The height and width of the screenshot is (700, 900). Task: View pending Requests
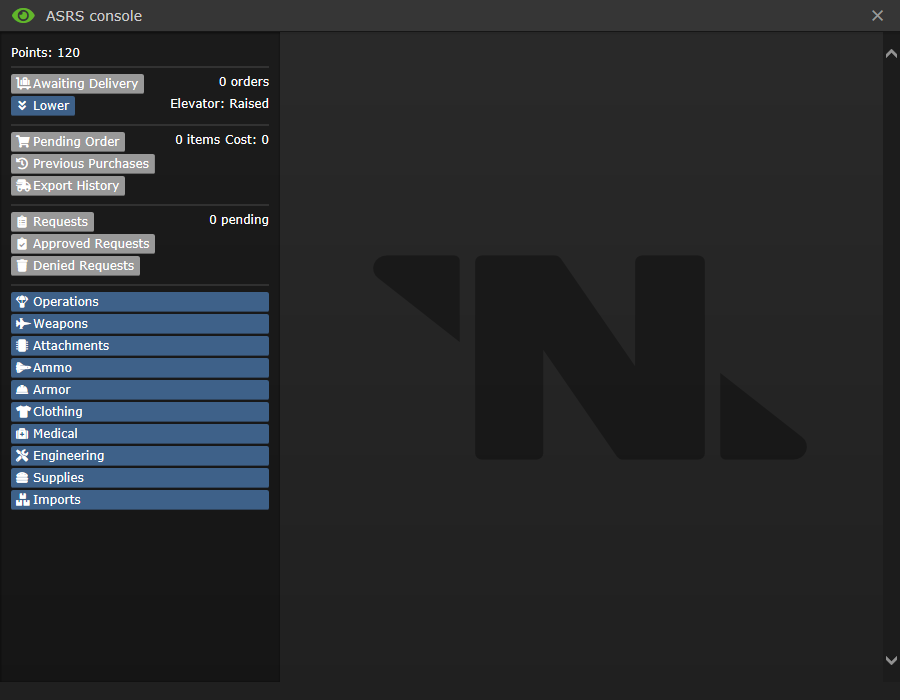point(52,221)
